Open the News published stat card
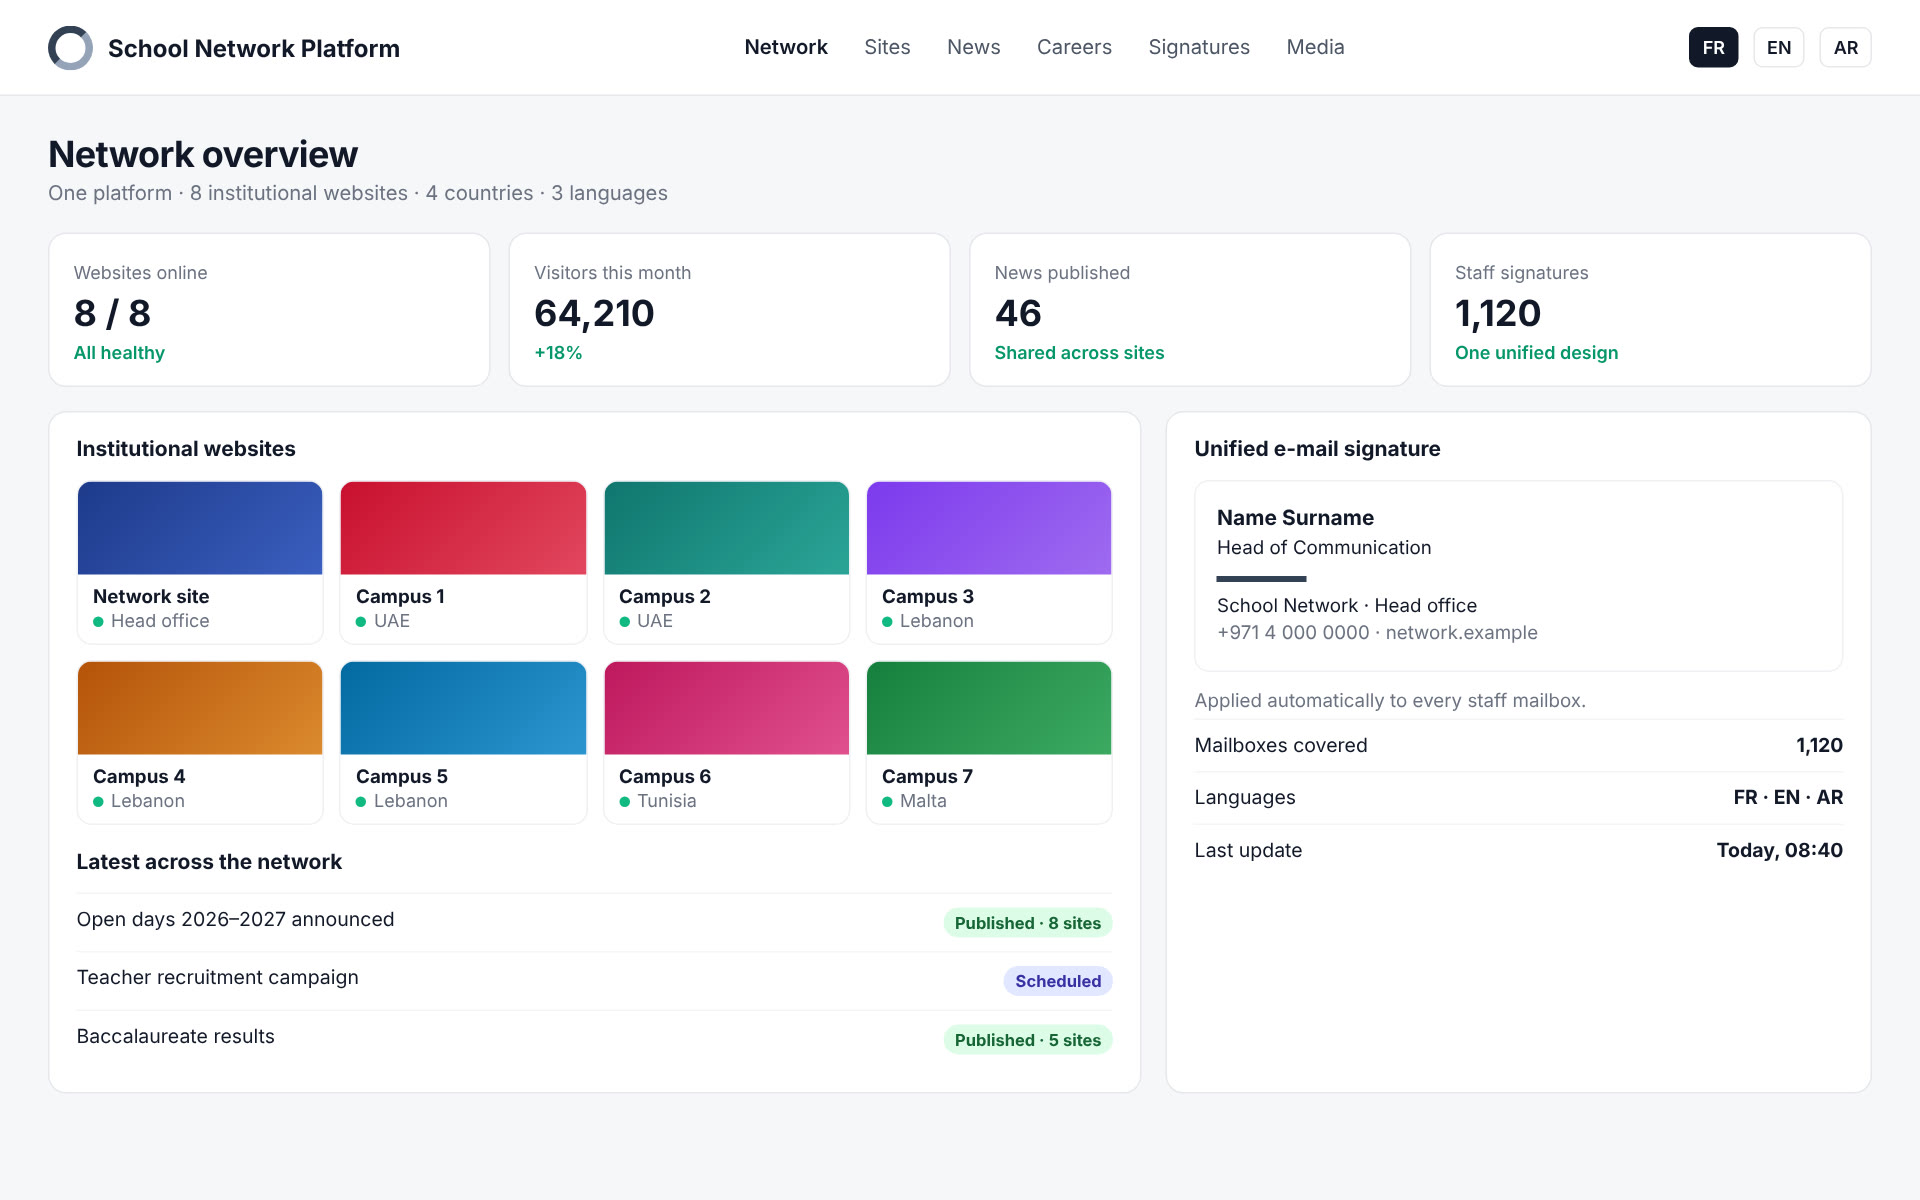This screenshot has height=1200, width=1920. (1190, 310)
